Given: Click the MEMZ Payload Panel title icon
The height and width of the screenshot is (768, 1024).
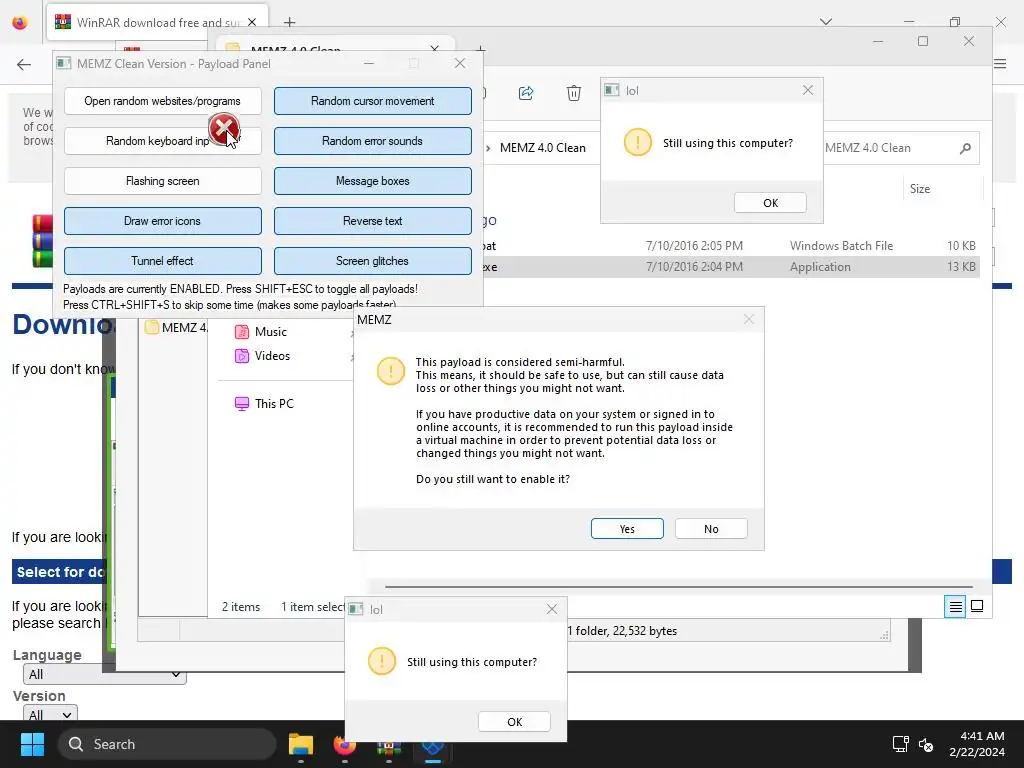Looking at the screenshot, I should [63, 63].
